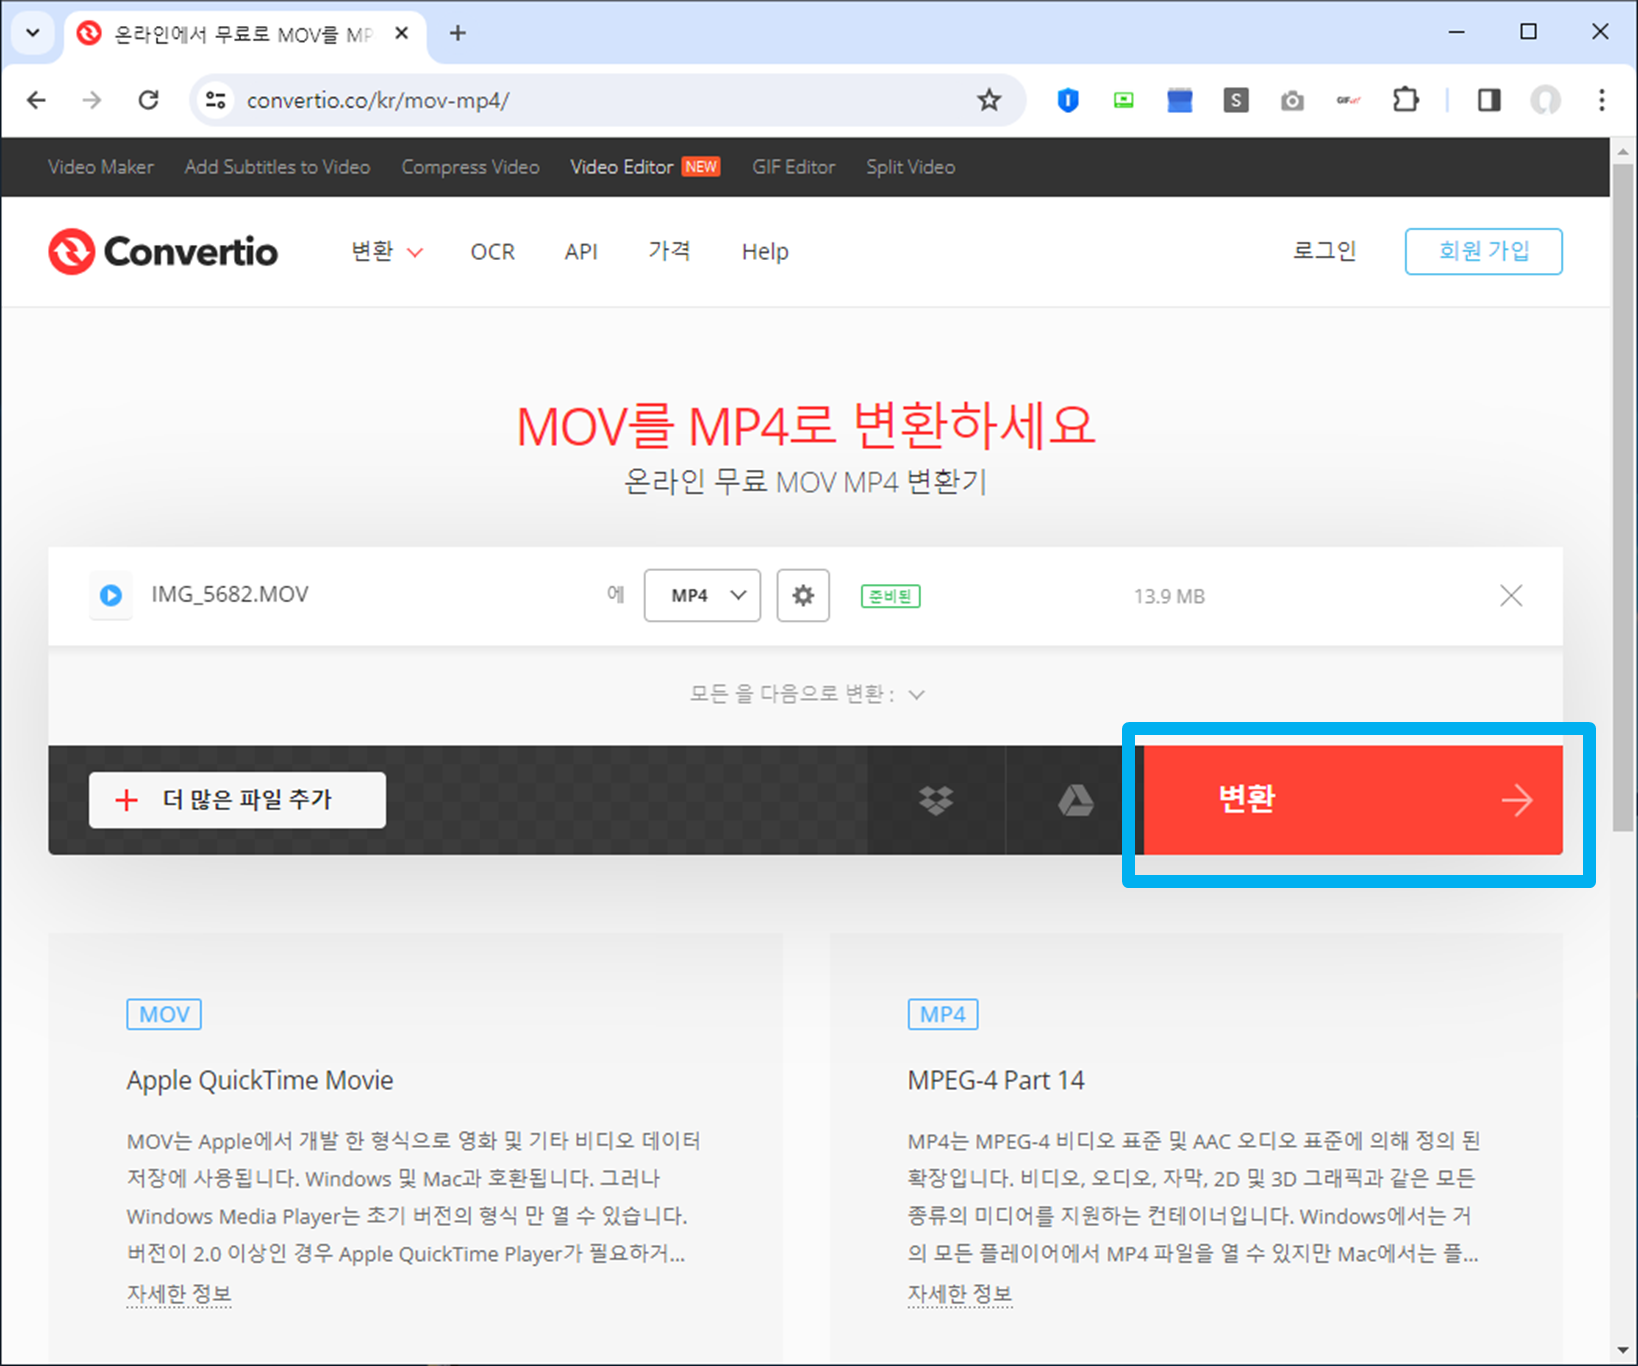Add files from Dropbox
The height and width of the screenshot is (1366, 1638).
click(x=936, y=799)
